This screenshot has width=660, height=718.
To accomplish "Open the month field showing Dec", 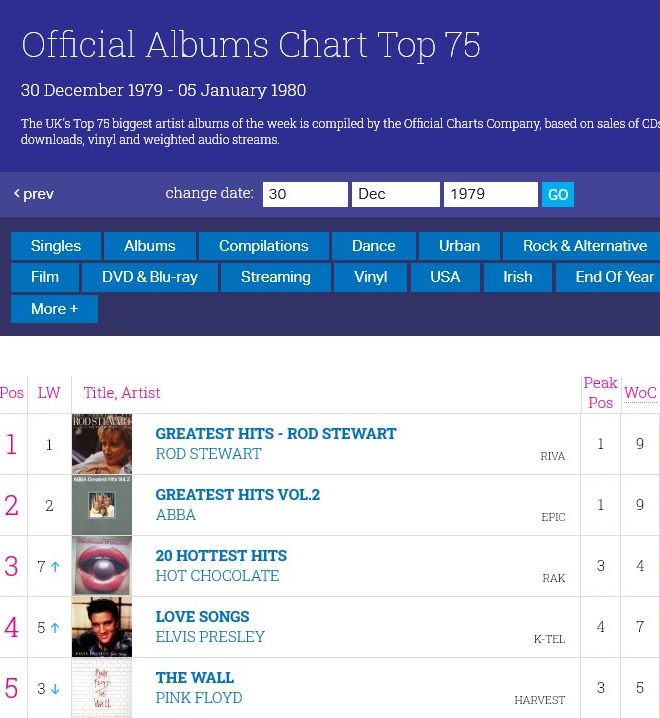I will (396, 194).
